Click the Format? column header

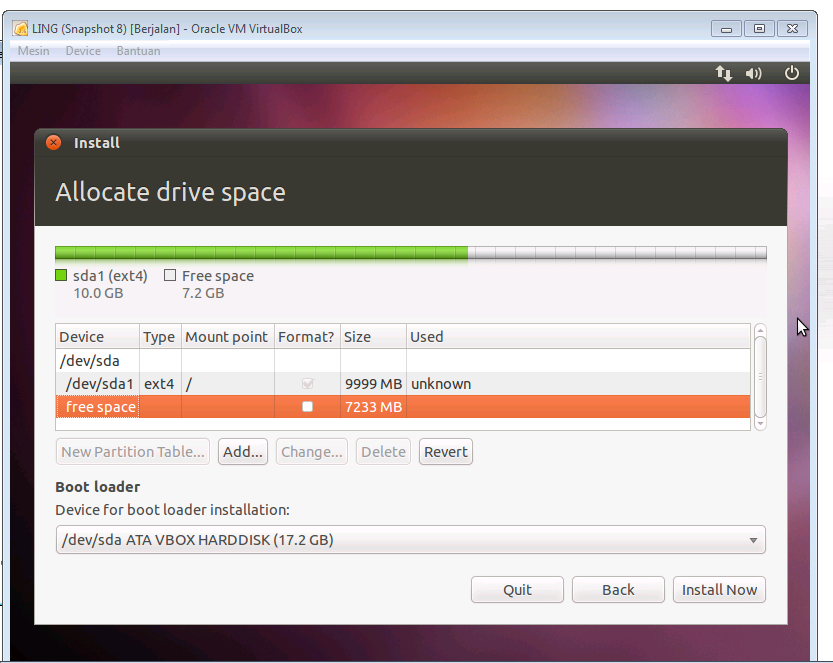pos(307,336)
